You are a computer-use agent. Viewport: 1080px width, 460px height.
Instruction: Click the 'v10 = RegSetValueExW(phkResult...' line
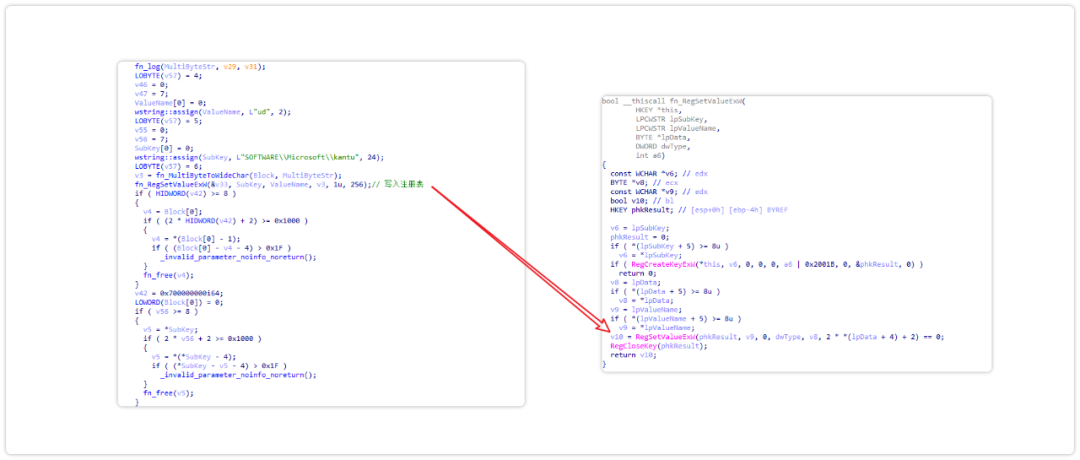click(x=777, y=337)
